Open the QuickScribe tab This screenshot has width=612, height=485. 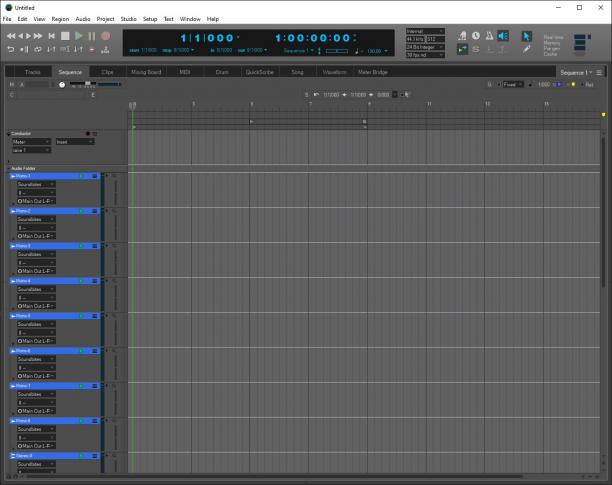(260, 72)
